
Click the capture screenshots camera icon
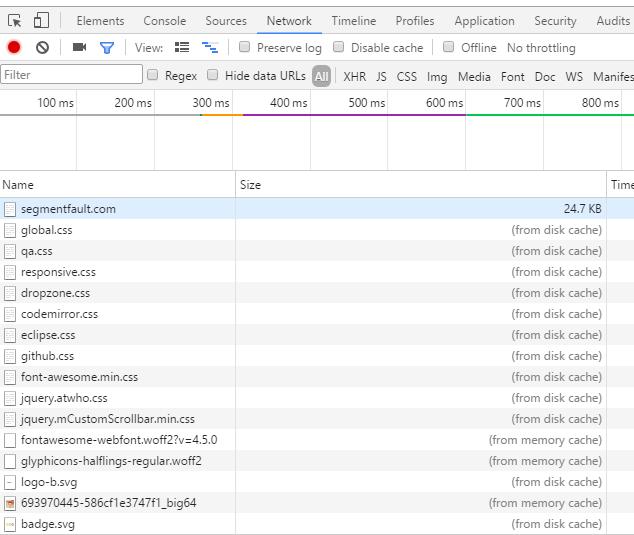[x=79, y=47]
